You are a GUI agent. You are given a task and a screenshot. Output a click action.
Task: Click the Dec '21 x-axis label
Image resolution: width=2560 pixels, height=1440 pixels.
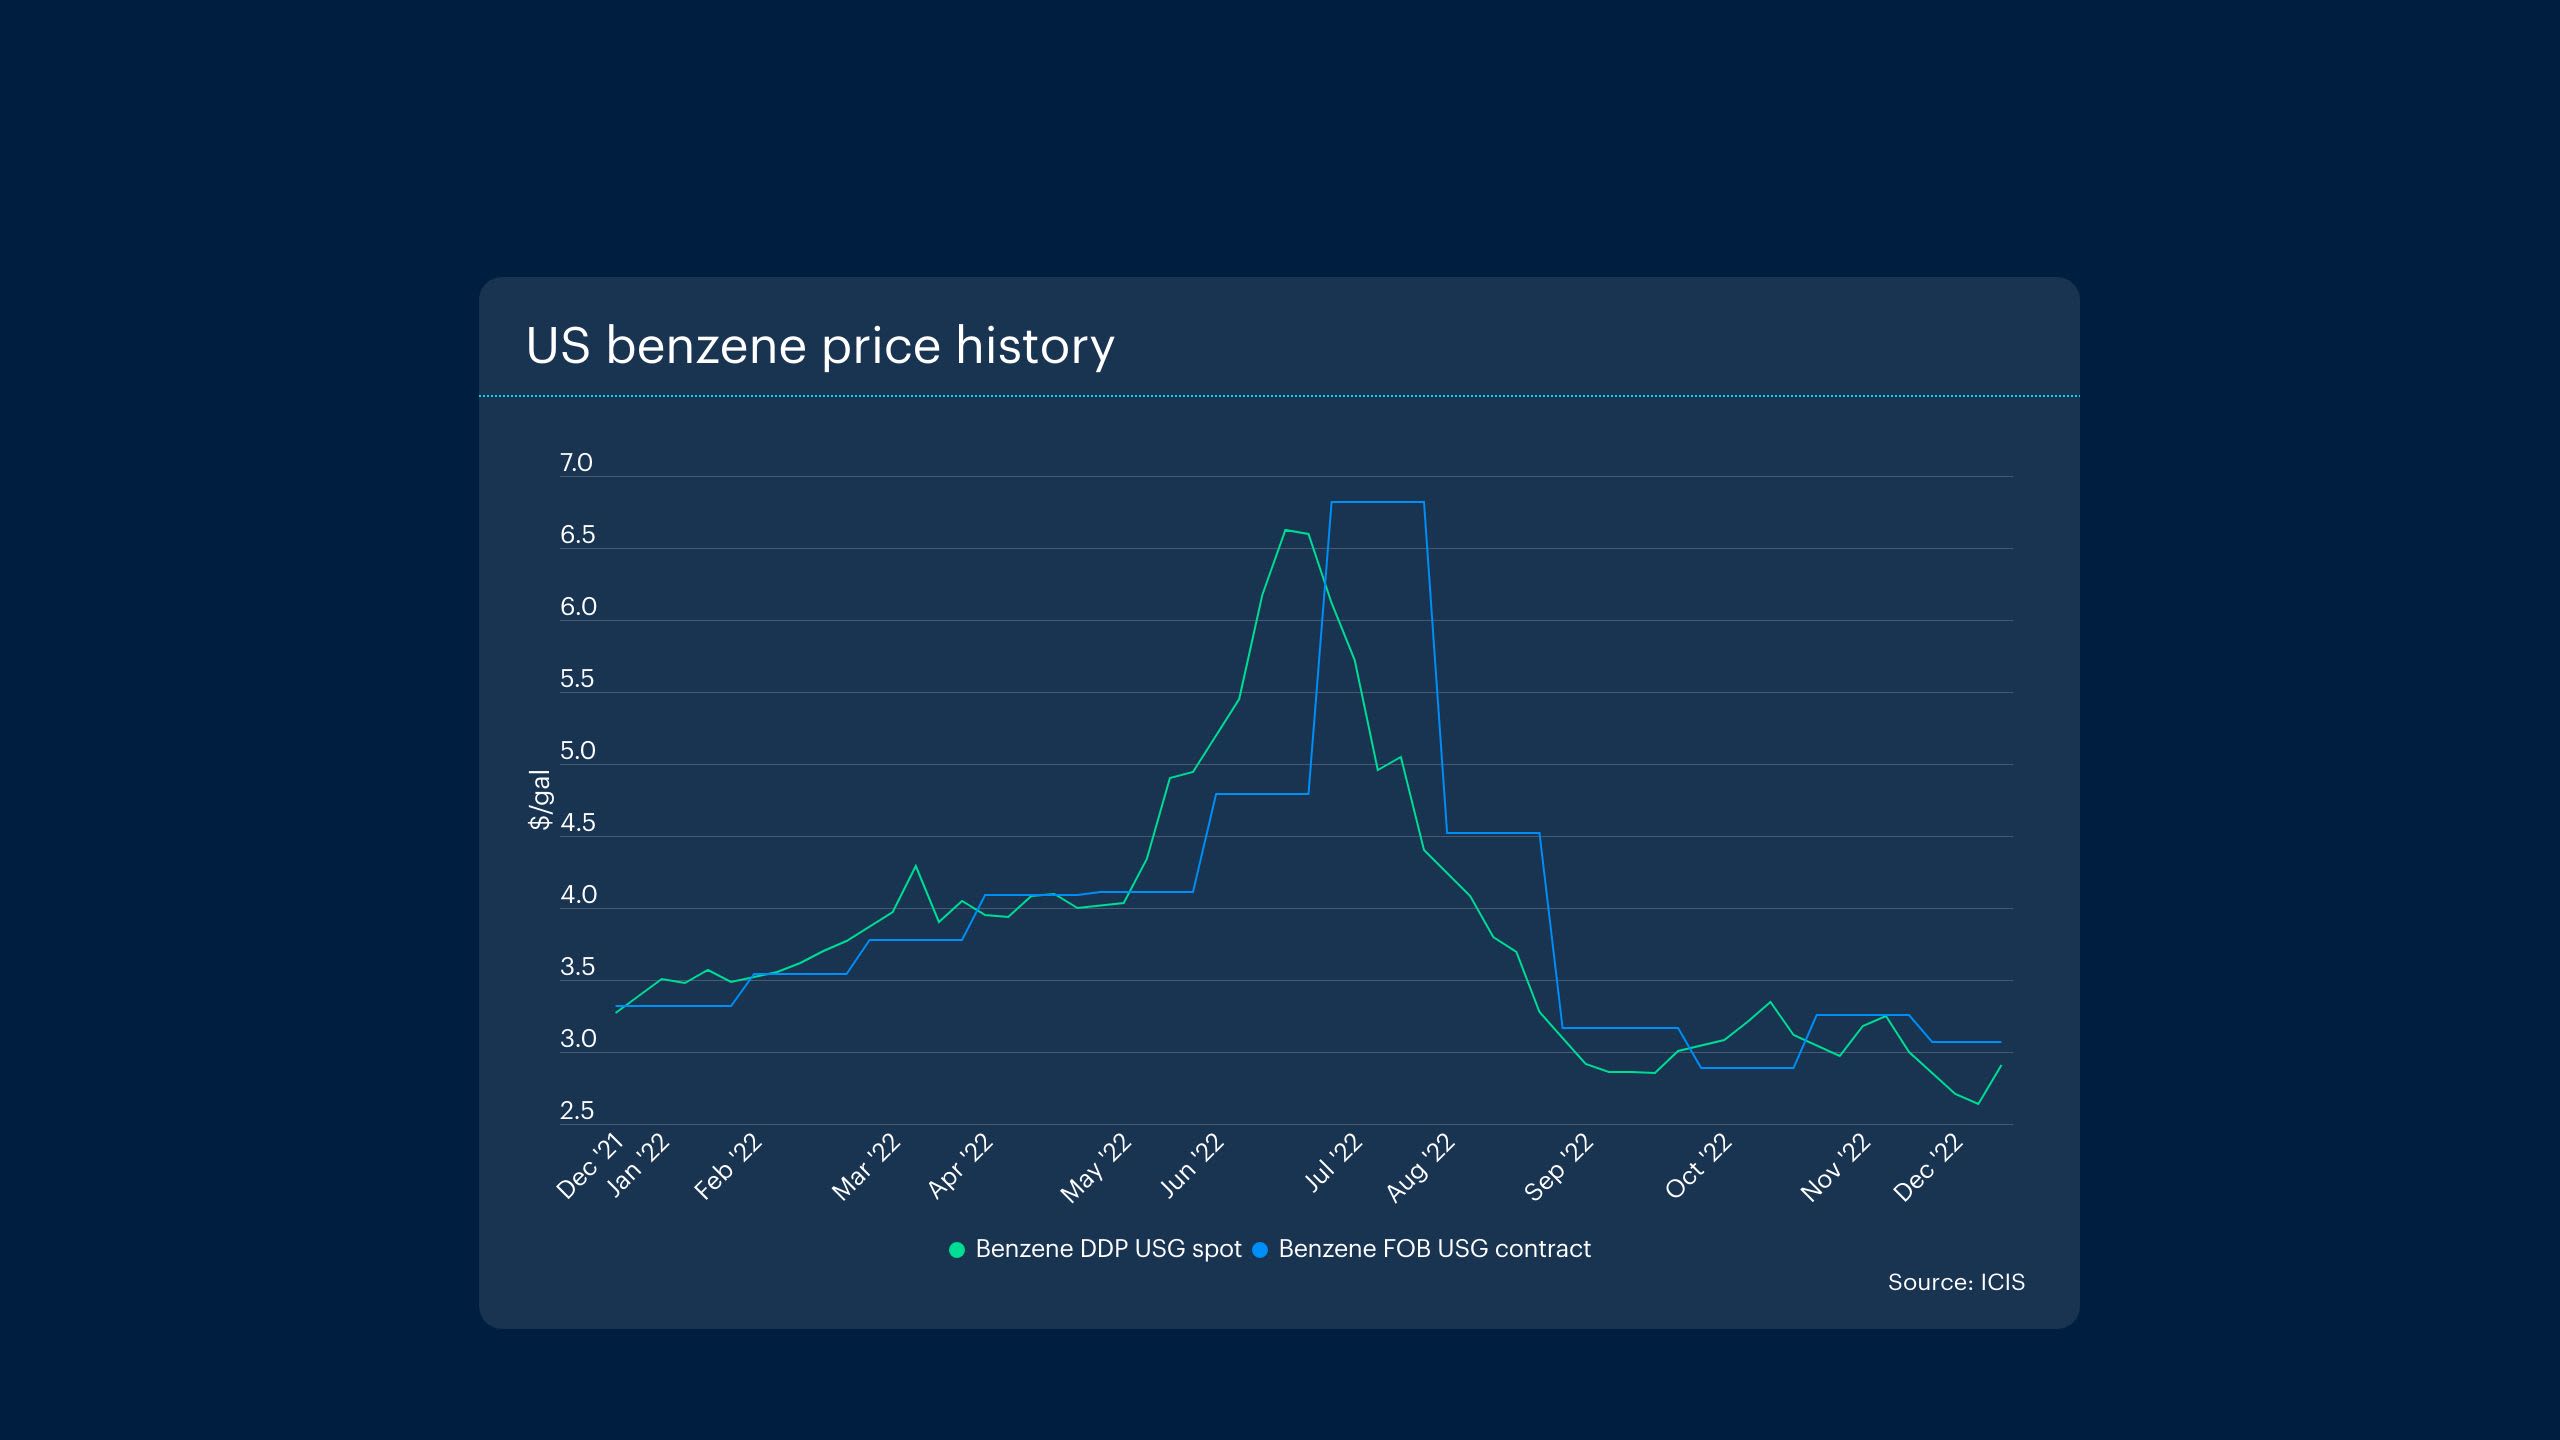point(590,1167)
